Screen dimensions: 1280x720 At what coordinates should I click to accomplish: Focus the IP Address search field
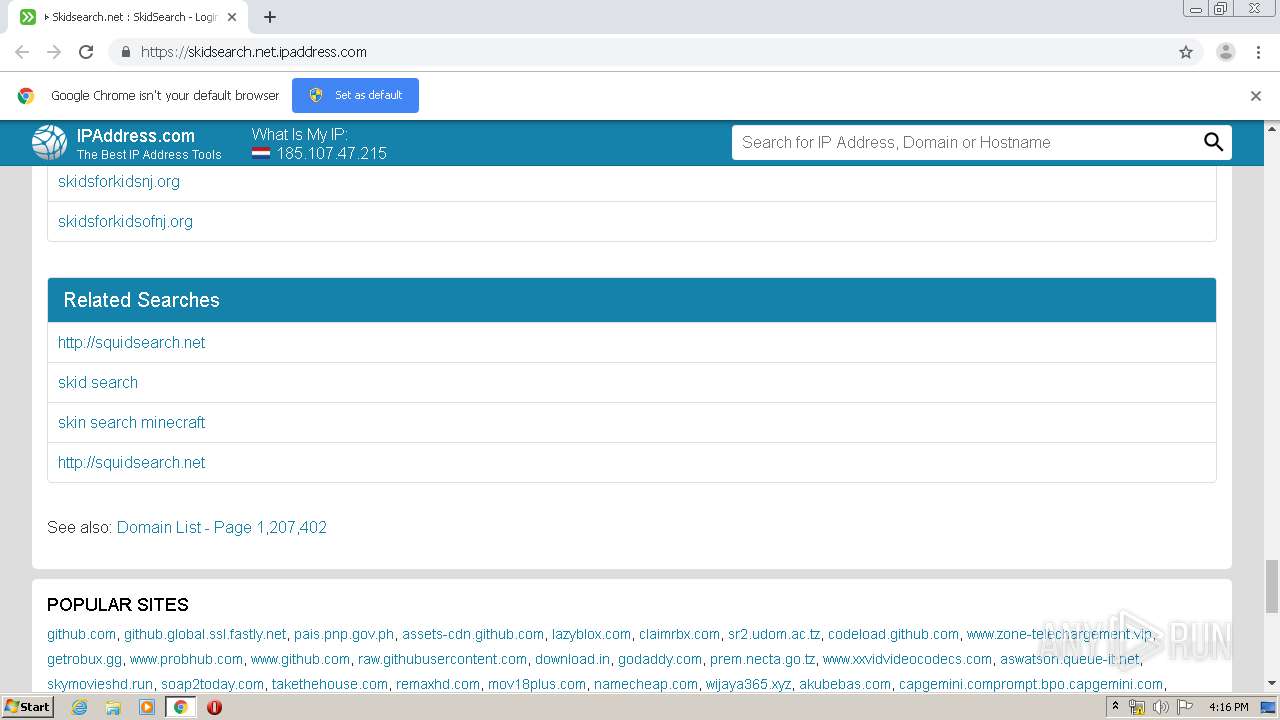(965, 142)
